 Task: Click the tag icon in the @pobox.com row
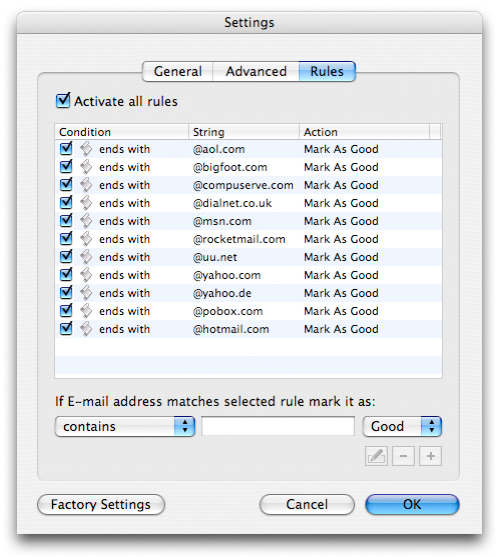[x=86, y=311]
